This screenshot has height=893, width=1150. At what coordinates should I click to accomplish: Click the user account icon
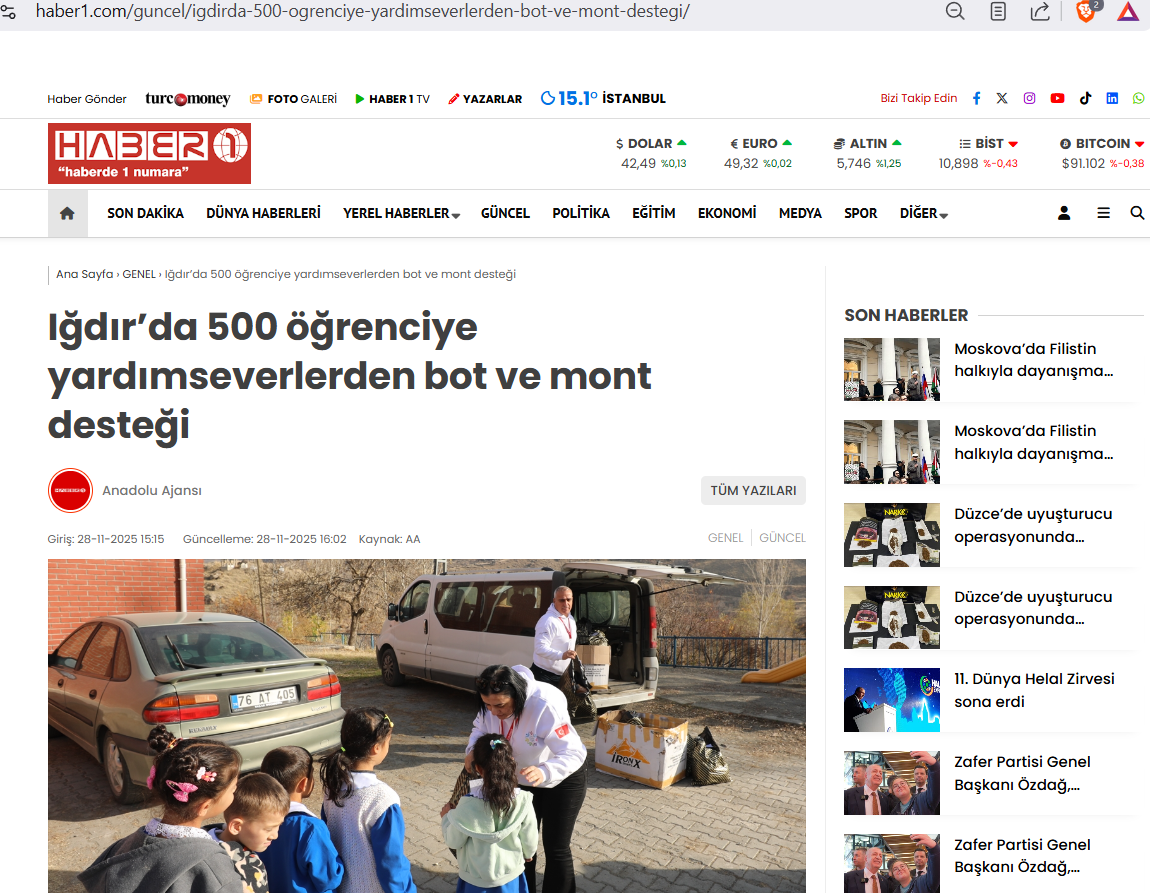click(1064, 213)
